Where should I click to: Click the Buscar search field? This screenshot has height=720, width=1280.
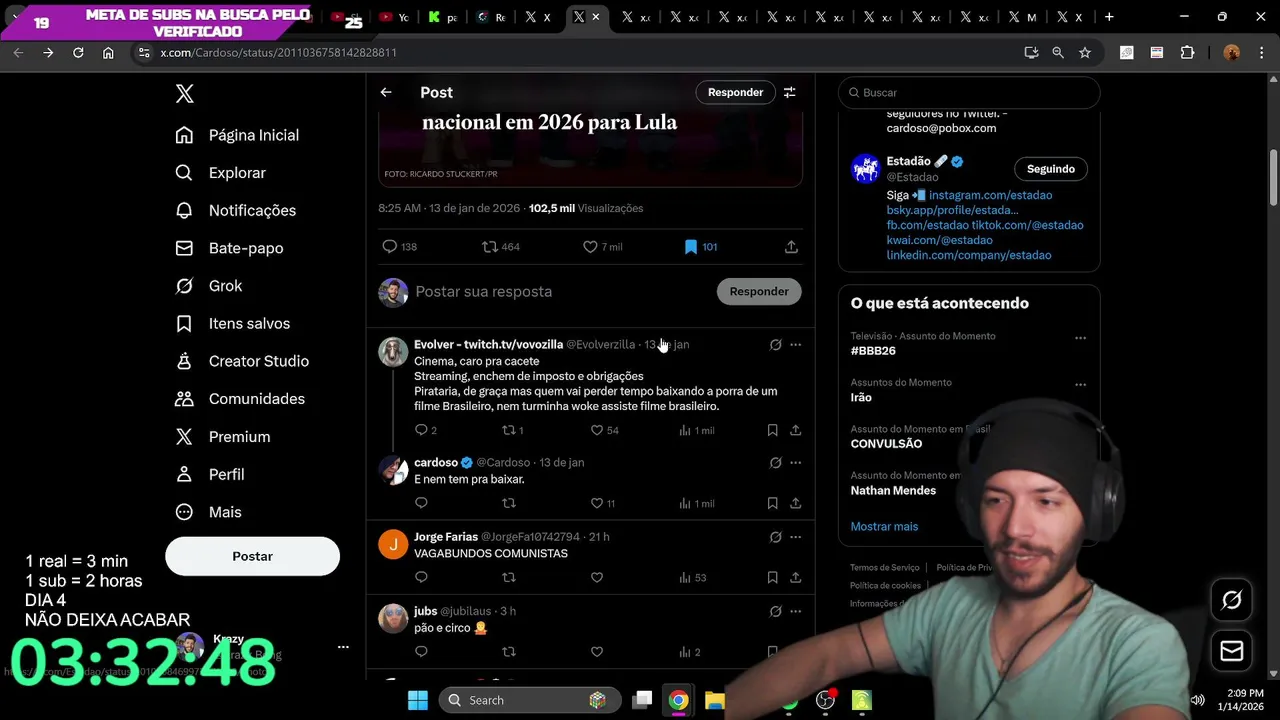tap(969, 93)
